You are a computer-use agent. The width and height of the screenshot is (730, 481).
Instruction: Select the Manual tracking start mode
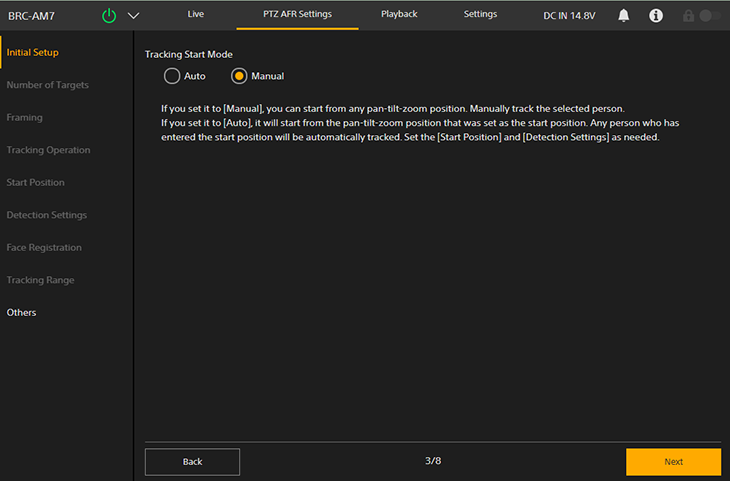(x=239, y=76)
